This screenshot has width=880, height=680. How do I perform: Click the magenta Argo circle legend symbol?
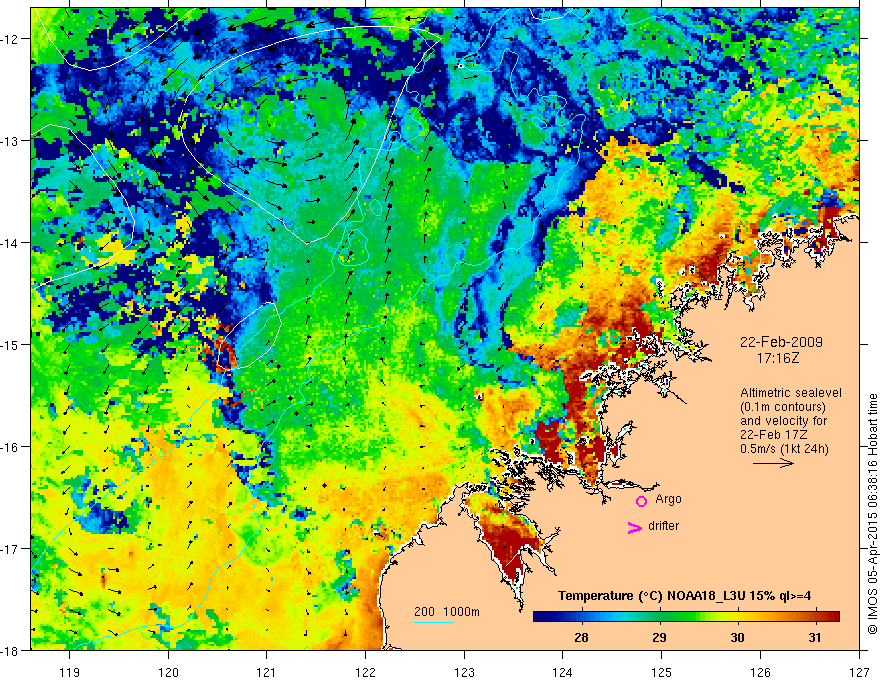click(641, 500)
